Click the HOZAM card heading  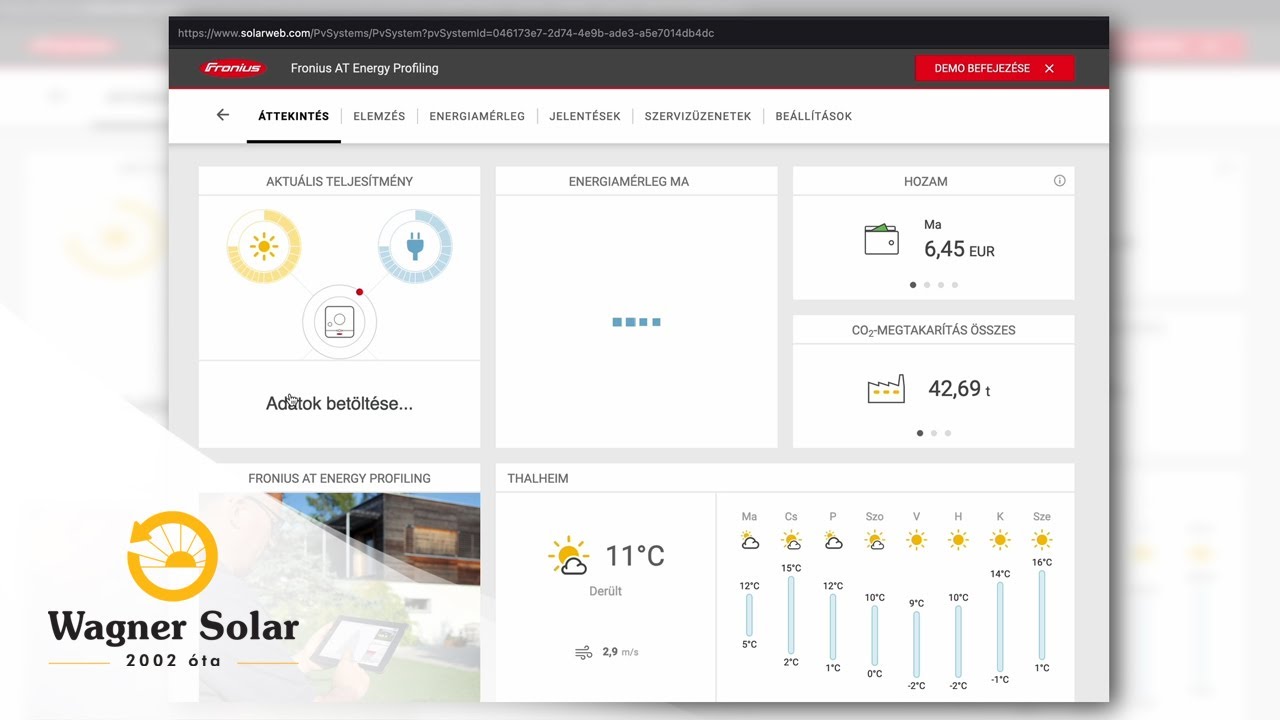pyautogui.click(x=926, y=181)
